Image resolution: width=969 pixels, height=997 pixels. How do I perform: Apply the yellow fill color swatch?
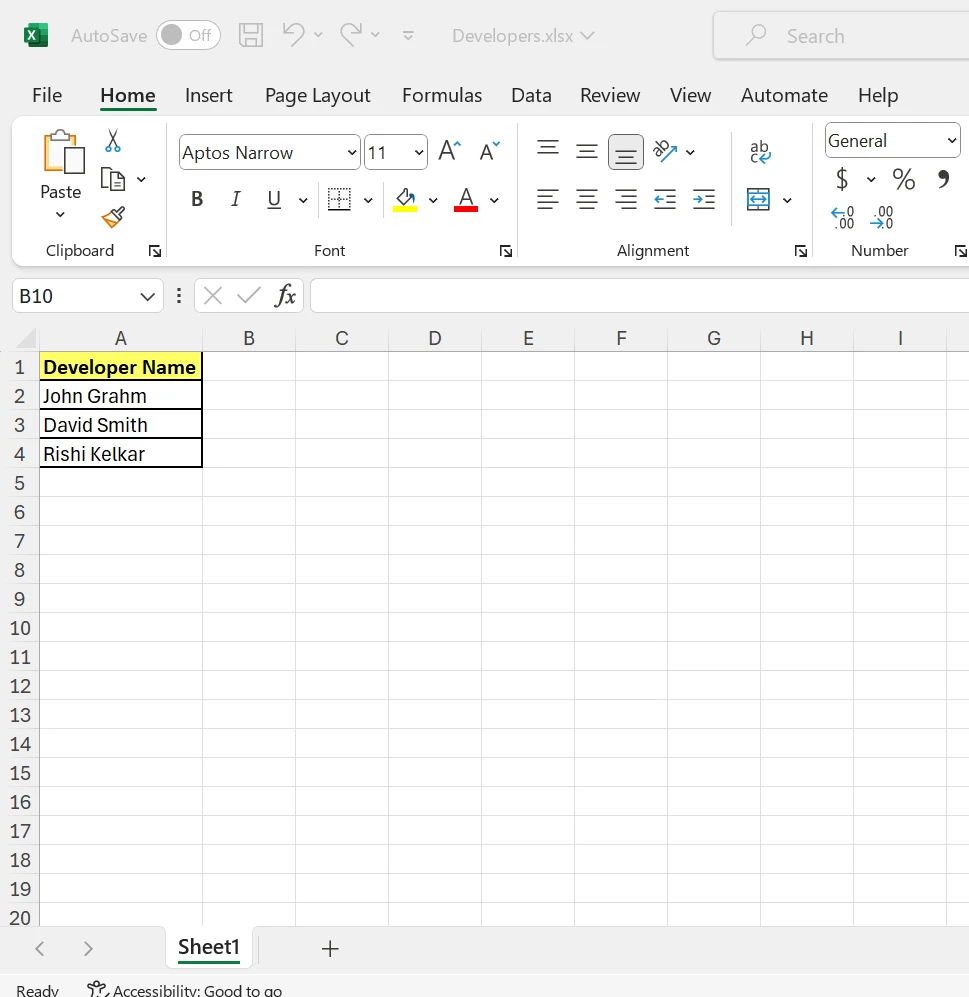click(405, 200)
